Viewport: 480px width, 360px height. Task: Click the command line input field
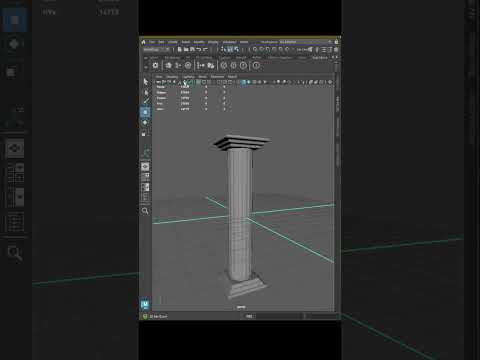[279, 316]
